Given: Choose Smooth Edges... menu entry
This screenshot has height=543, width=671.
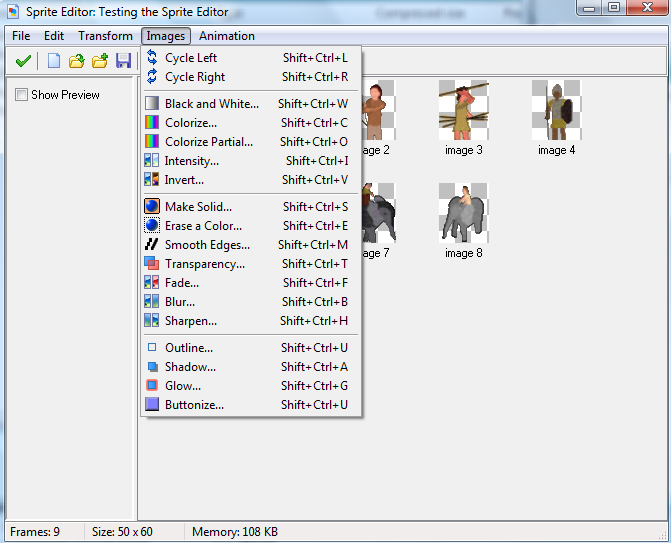Looking at the screenshot, I should [x=251, y=245].
